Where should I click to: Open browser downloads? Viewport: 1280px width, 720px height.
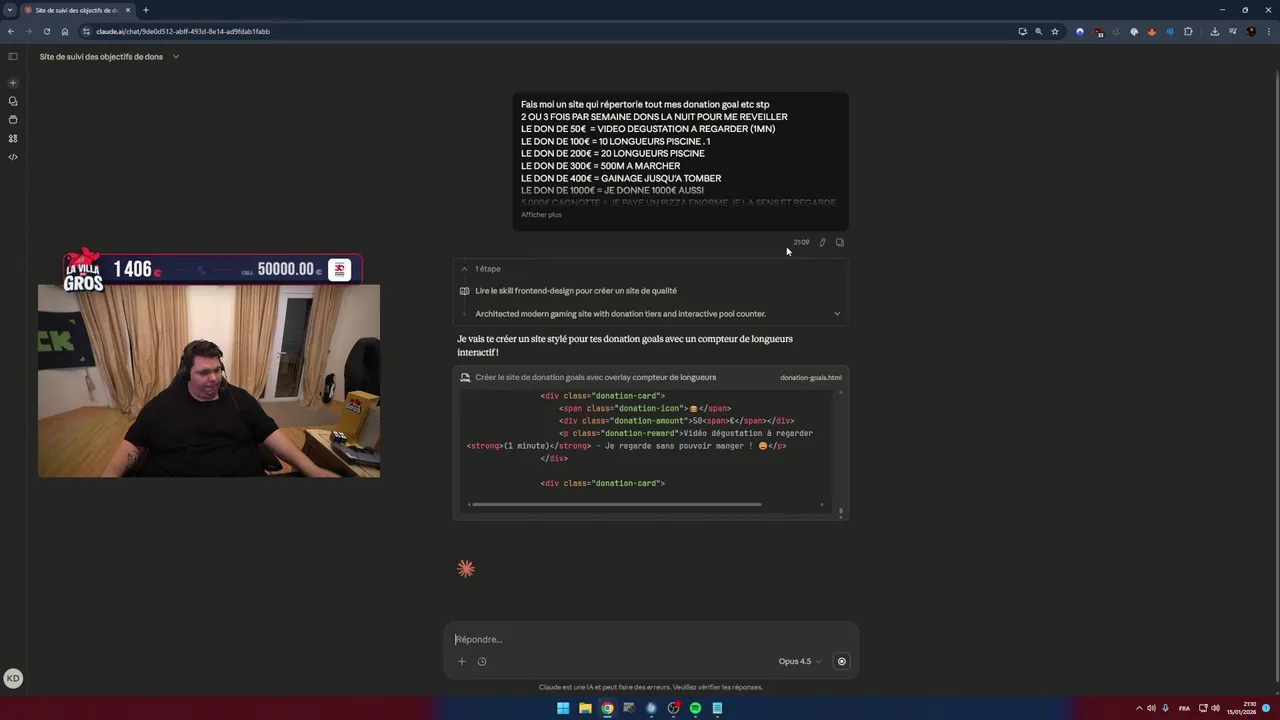click(x=1215, y=31)
